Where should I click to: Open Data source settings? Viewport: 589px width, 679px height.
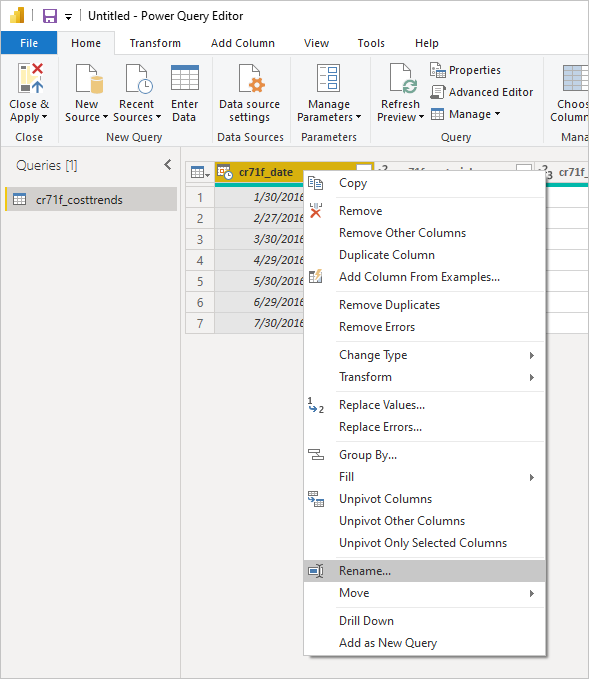(249, 93)
